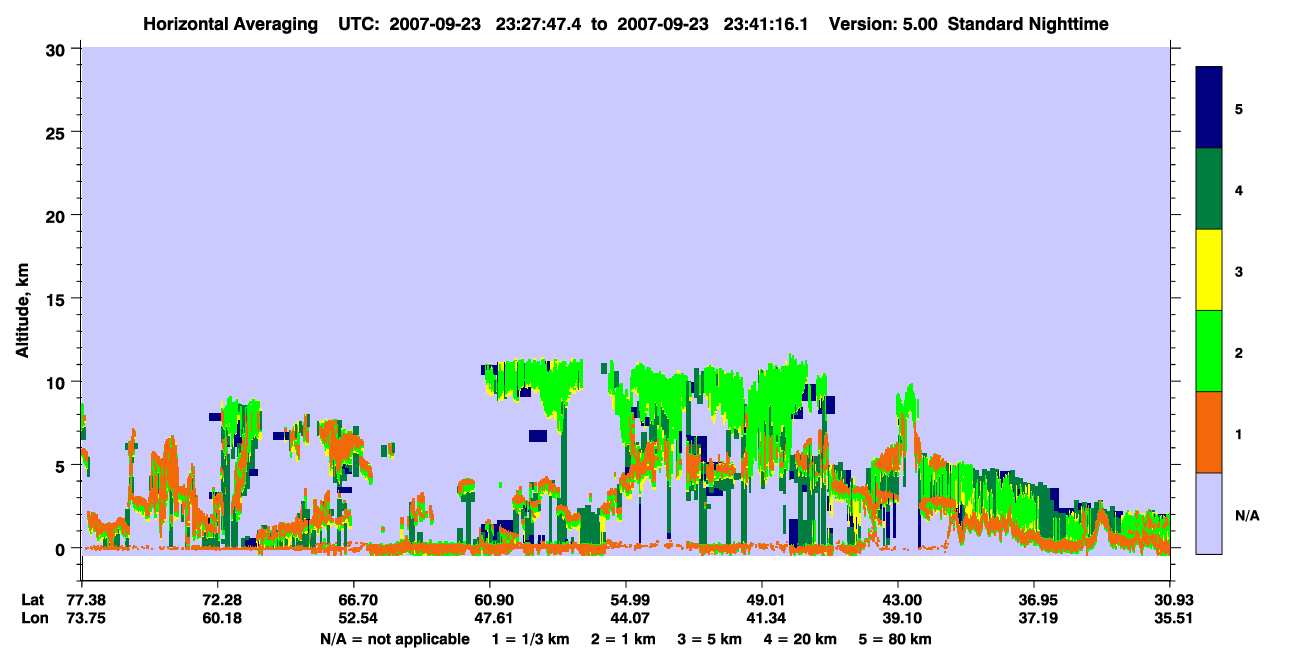Click the start time '23:27:47.4'
Image resolution: width=1300 pixels, height=667 pixels.
[x=539, y=24]
